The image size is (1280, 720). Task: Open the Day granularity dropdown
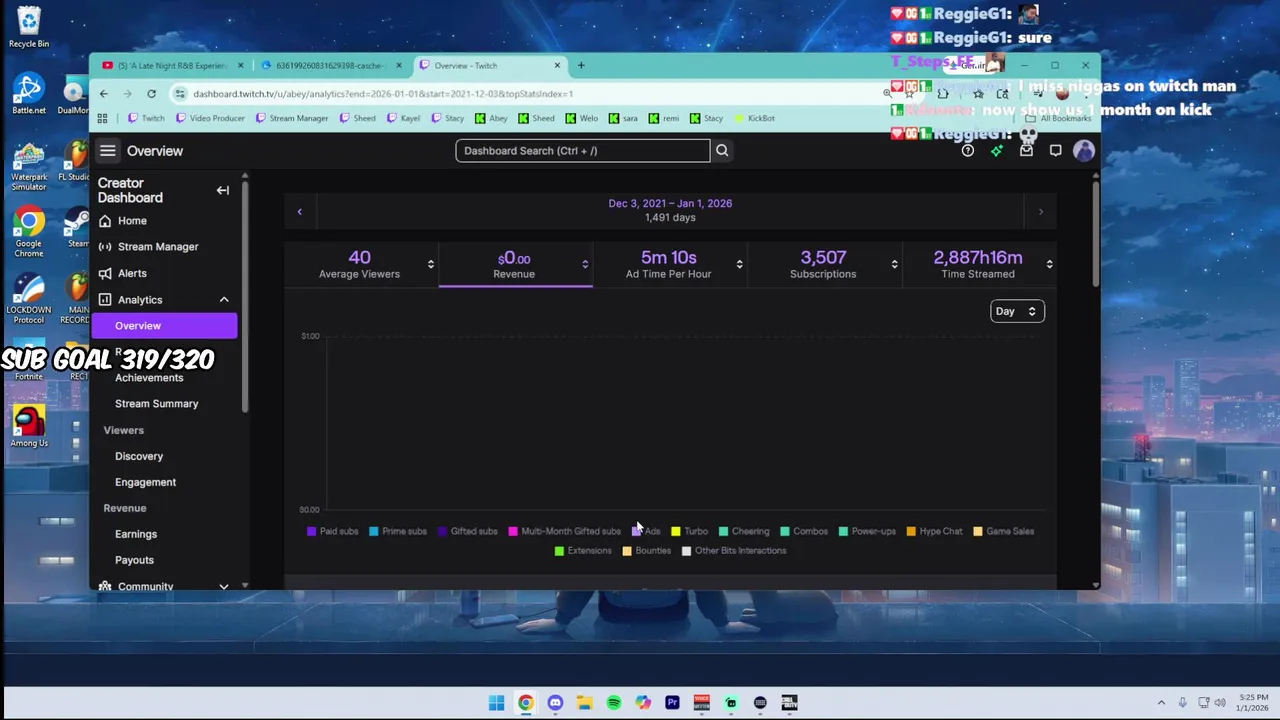pos(1017,312)
